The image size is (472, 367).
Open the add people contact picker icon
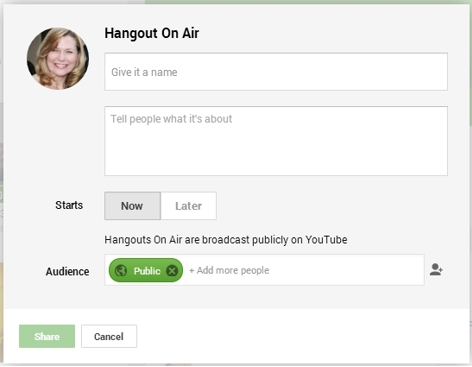click(x=436, y=269)
